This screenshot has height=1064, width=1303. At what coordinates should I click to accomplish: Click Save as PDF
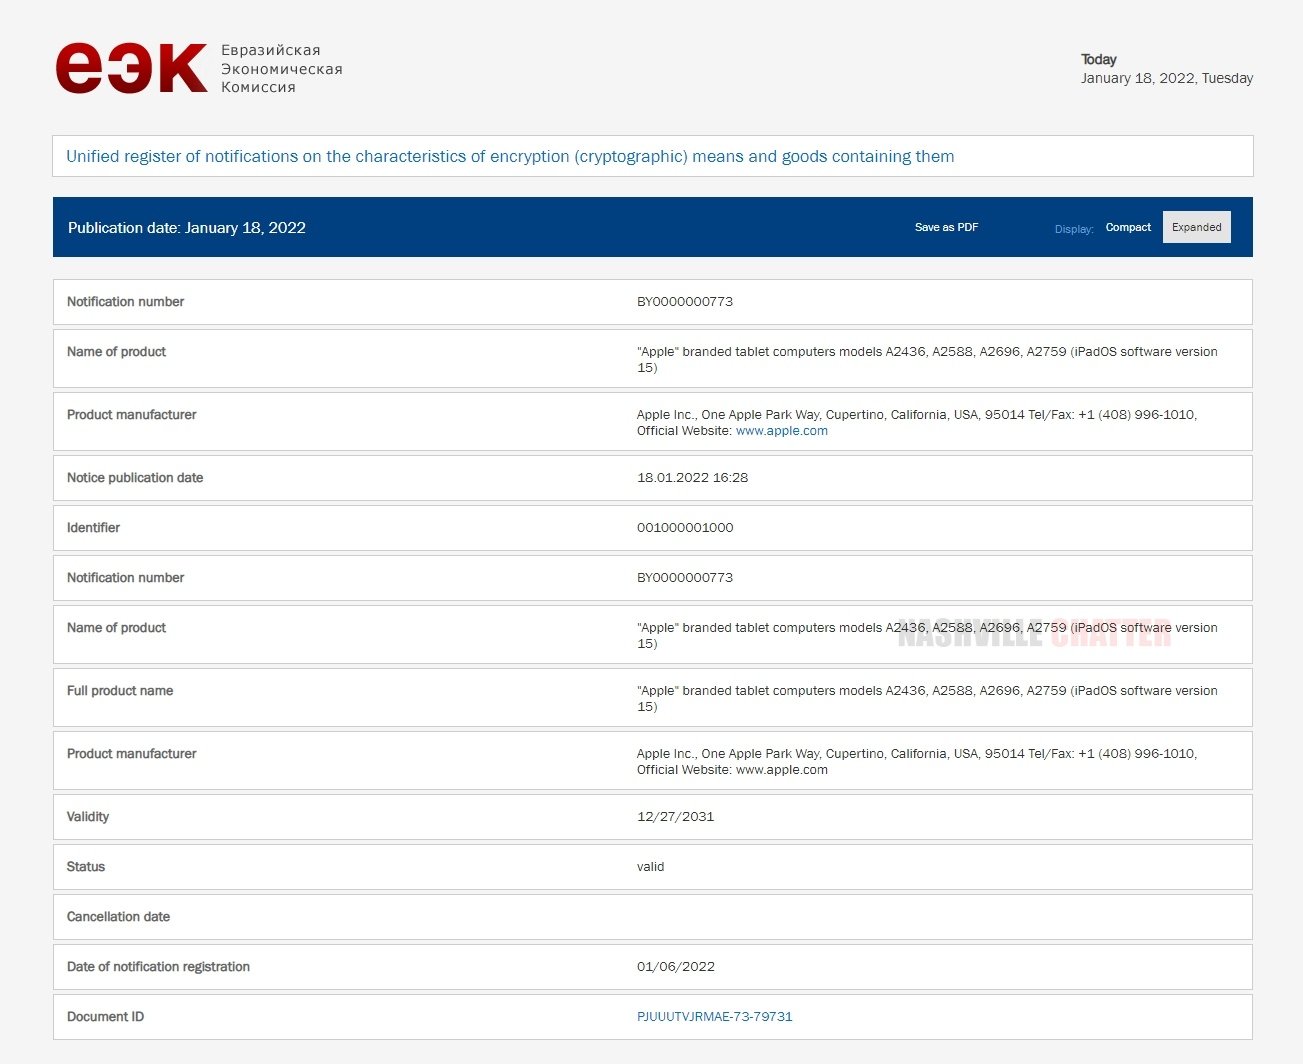pyautogui.click(x=946, y=227)
